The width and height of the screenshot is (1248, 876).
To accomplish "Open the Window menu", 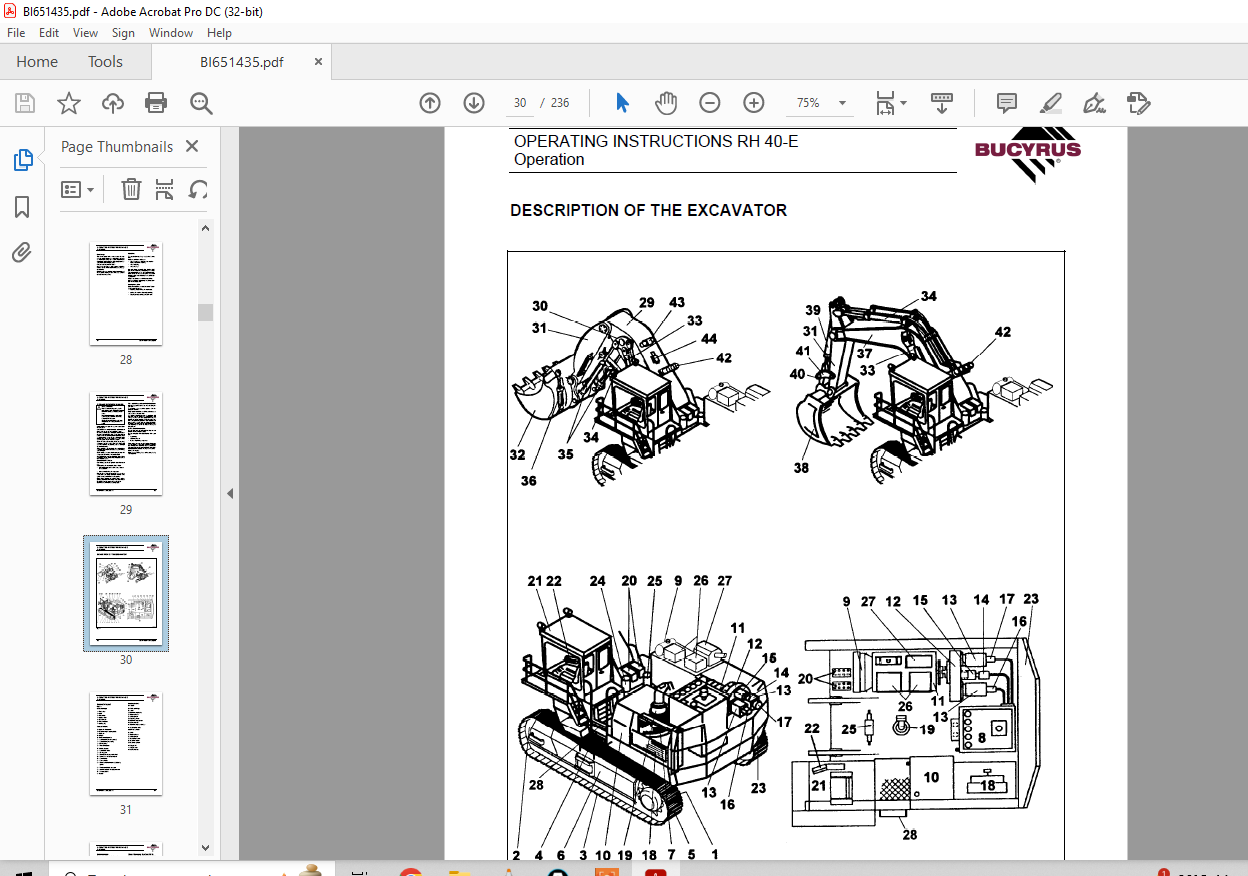I will (171, 33).
